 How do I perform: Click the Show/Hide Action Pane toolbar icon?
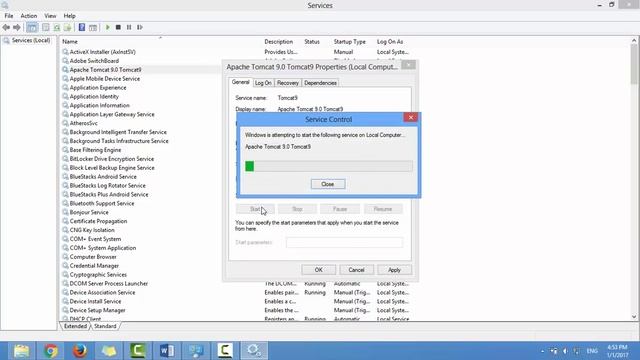(93, 27)
